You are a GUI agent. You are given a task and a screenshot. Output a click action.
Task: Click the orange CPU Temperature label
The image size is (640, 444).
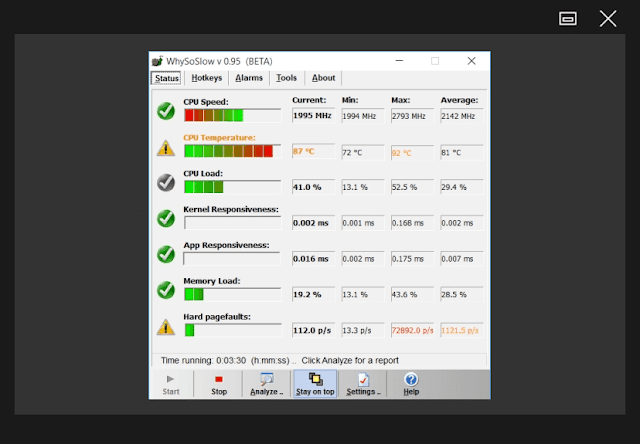coord(219,138)
